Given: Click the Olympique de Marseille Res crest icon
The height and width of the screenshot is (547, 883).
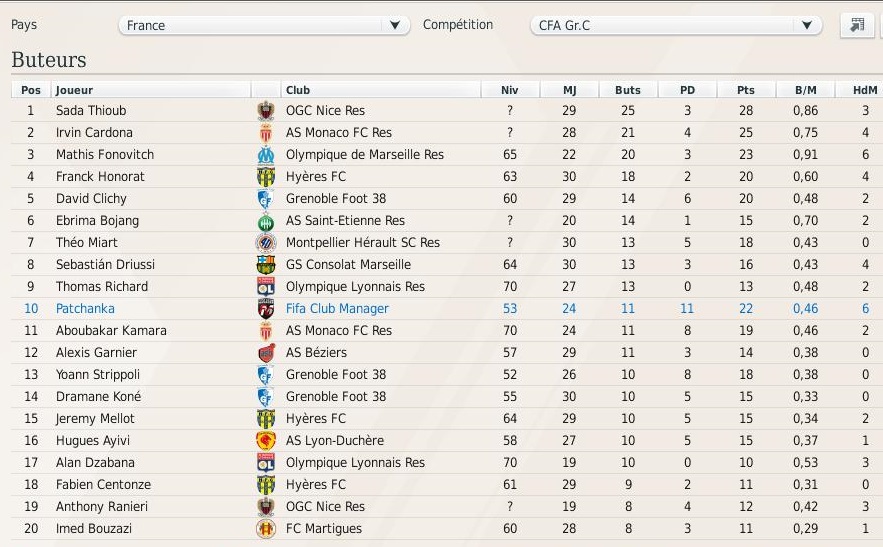Looking at the screenshot, I should (266, 154).
